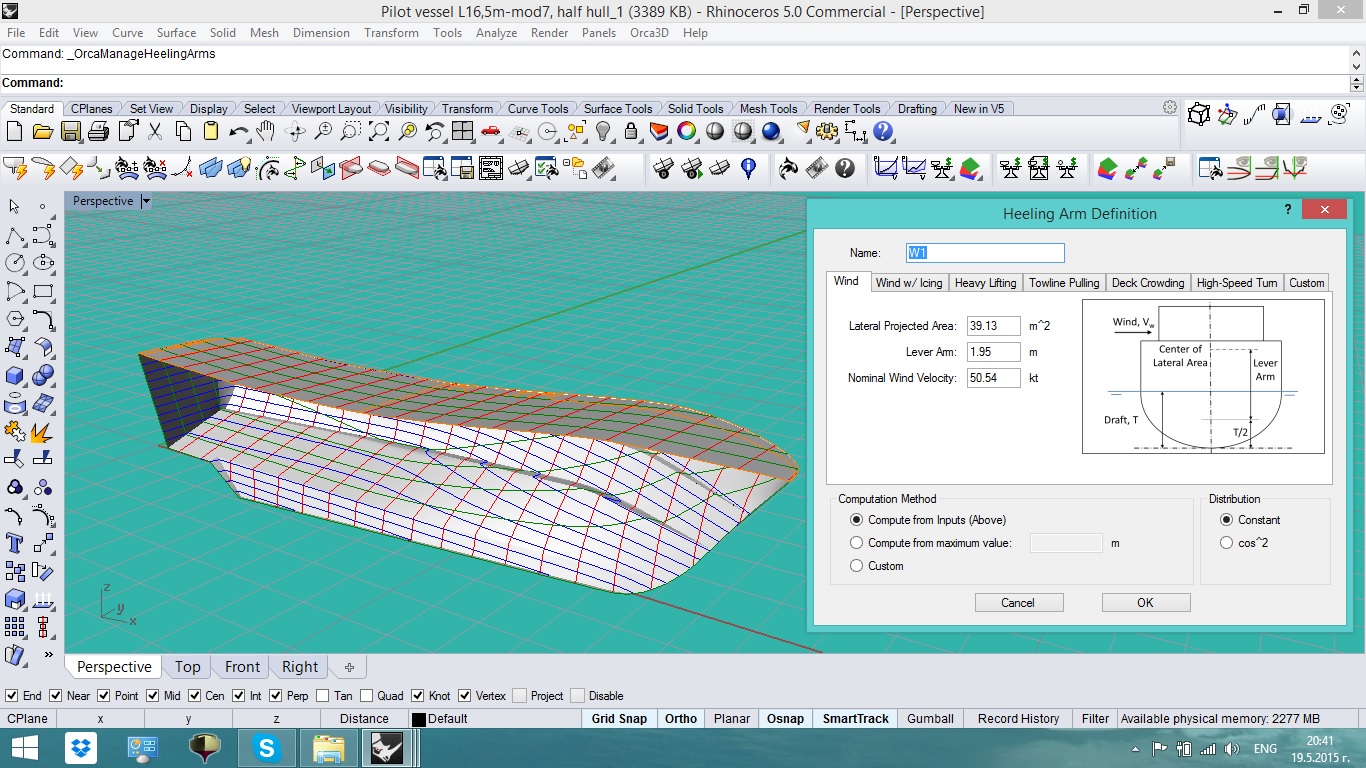Click the Save file icon

click(x=70, y=131)
